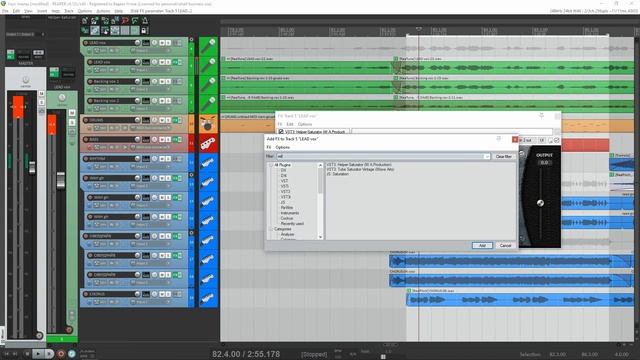Click the plugin folder tree scrollbar down arrow
The width and height of the screenshot is (640, 360).
point(320,237)
